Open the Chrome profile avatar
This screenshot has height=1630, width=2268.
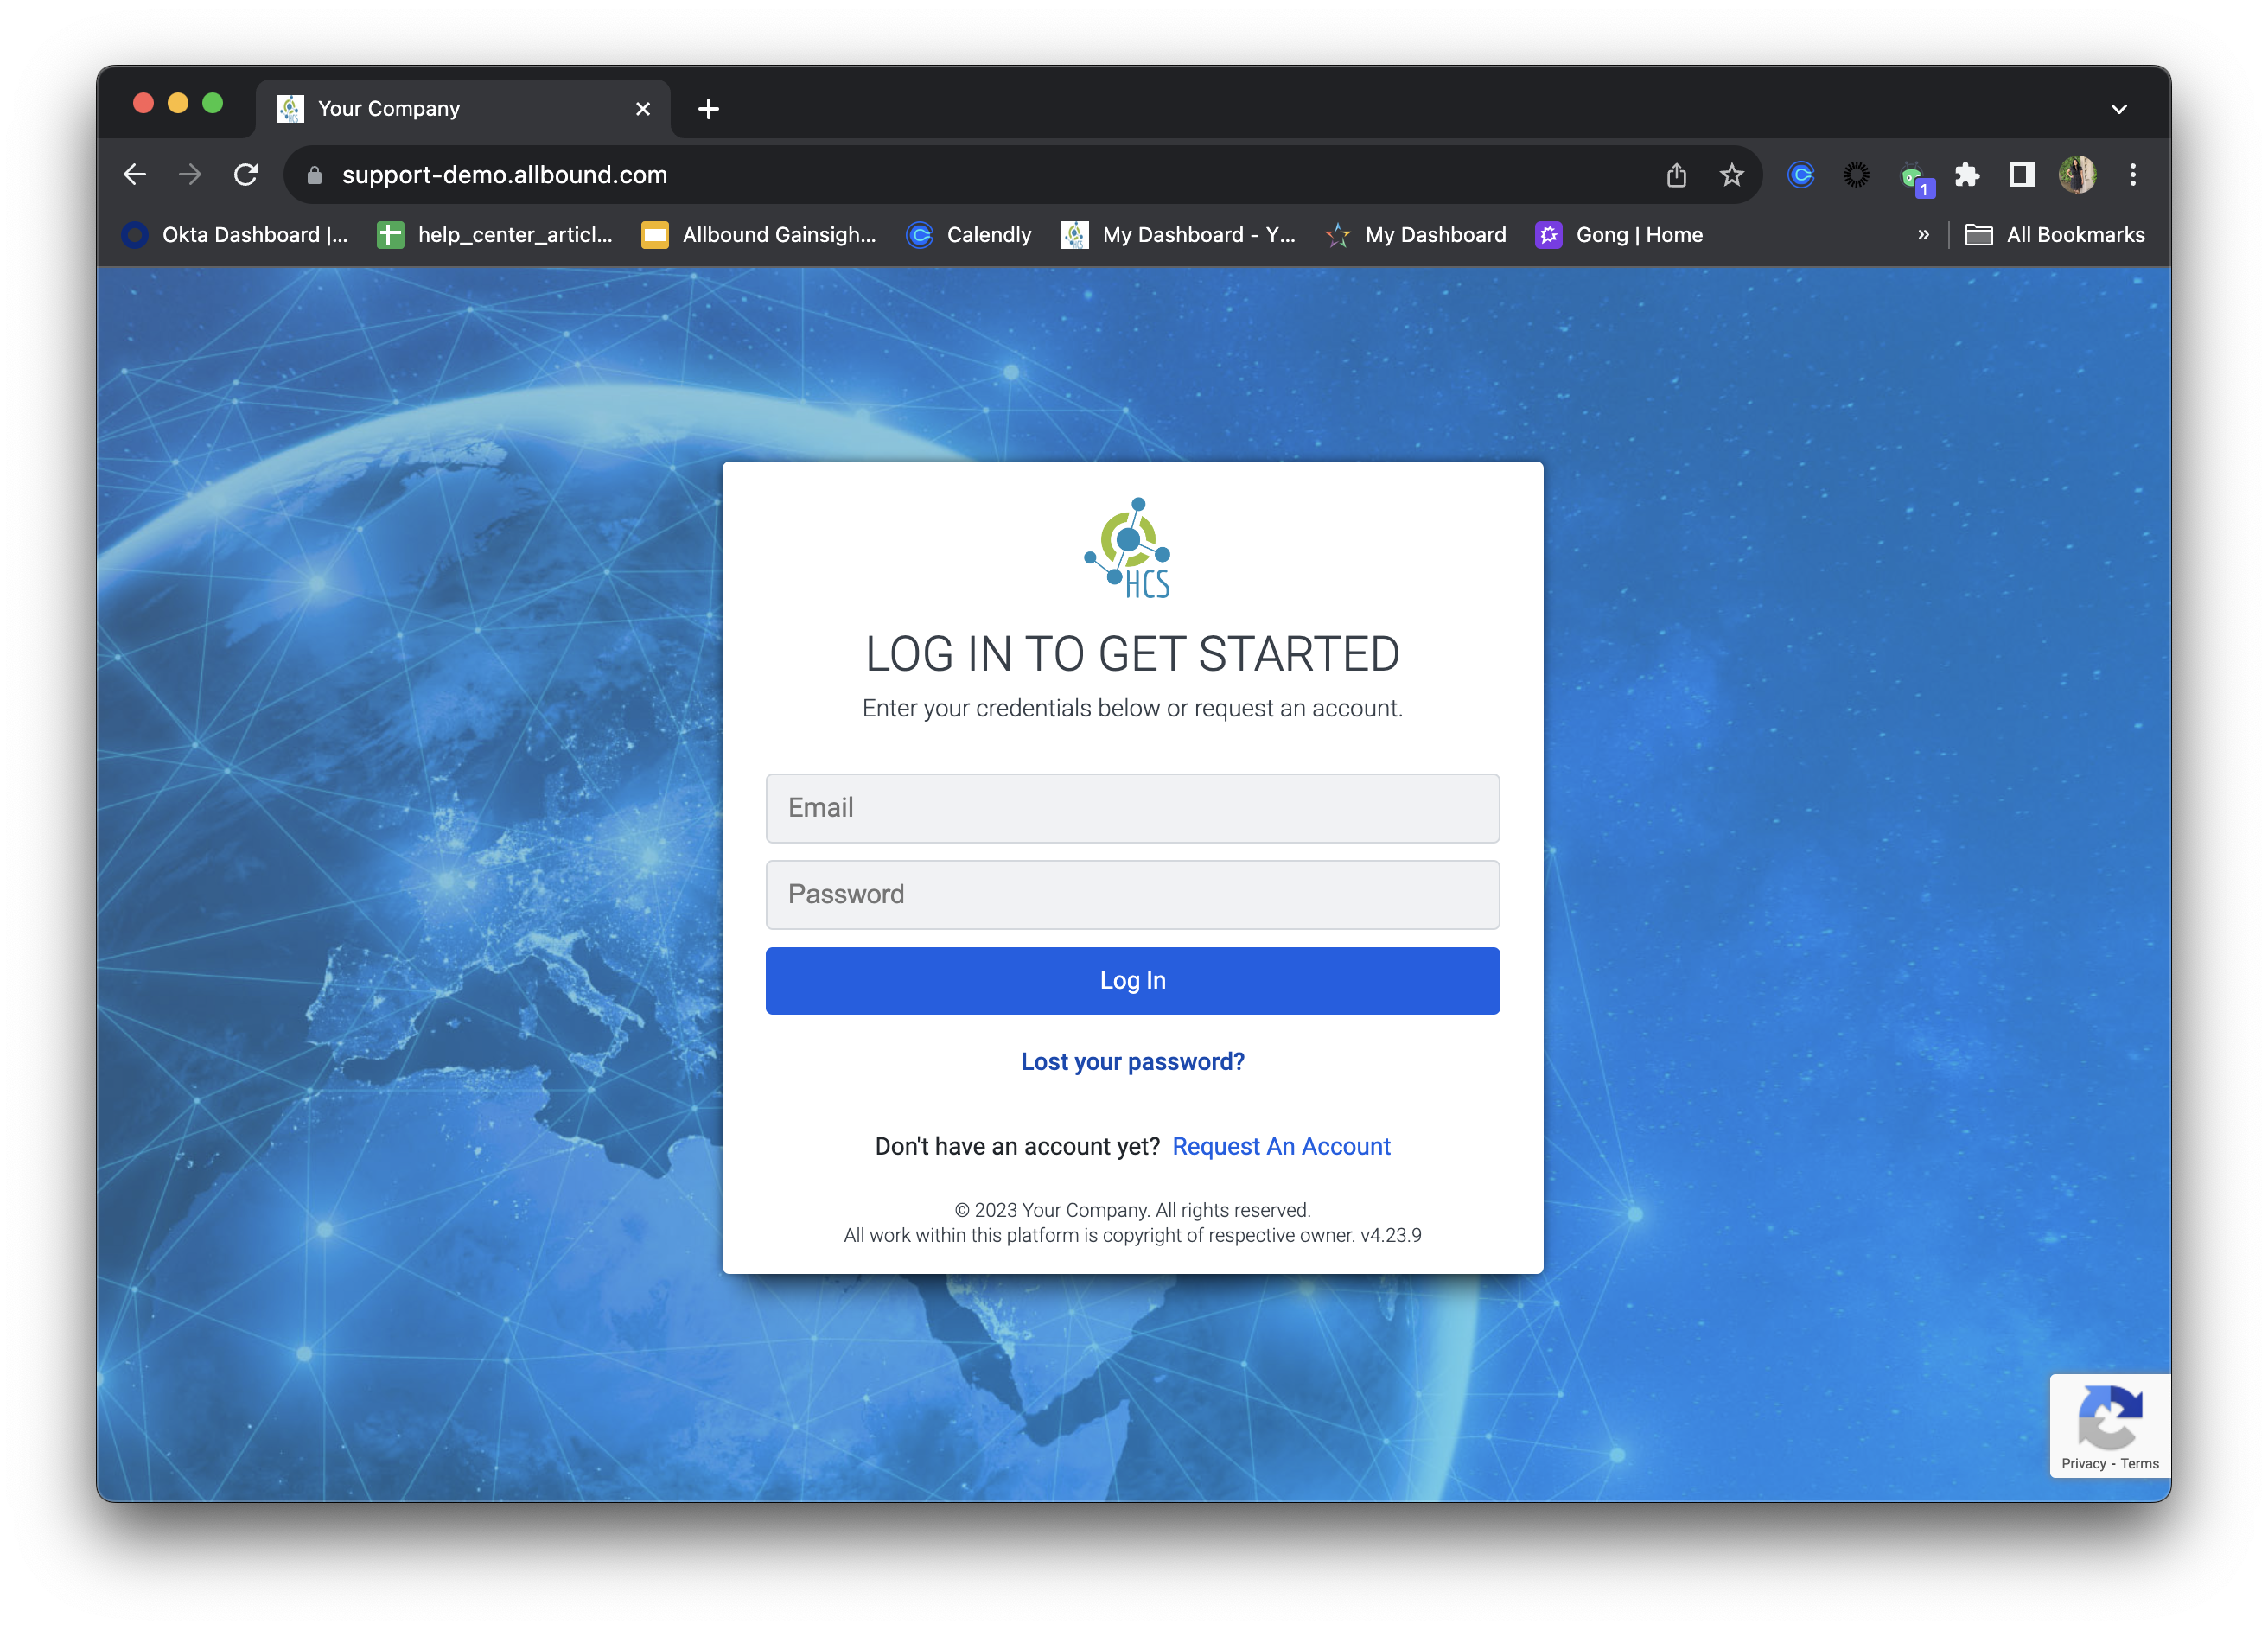(2077, 175)
